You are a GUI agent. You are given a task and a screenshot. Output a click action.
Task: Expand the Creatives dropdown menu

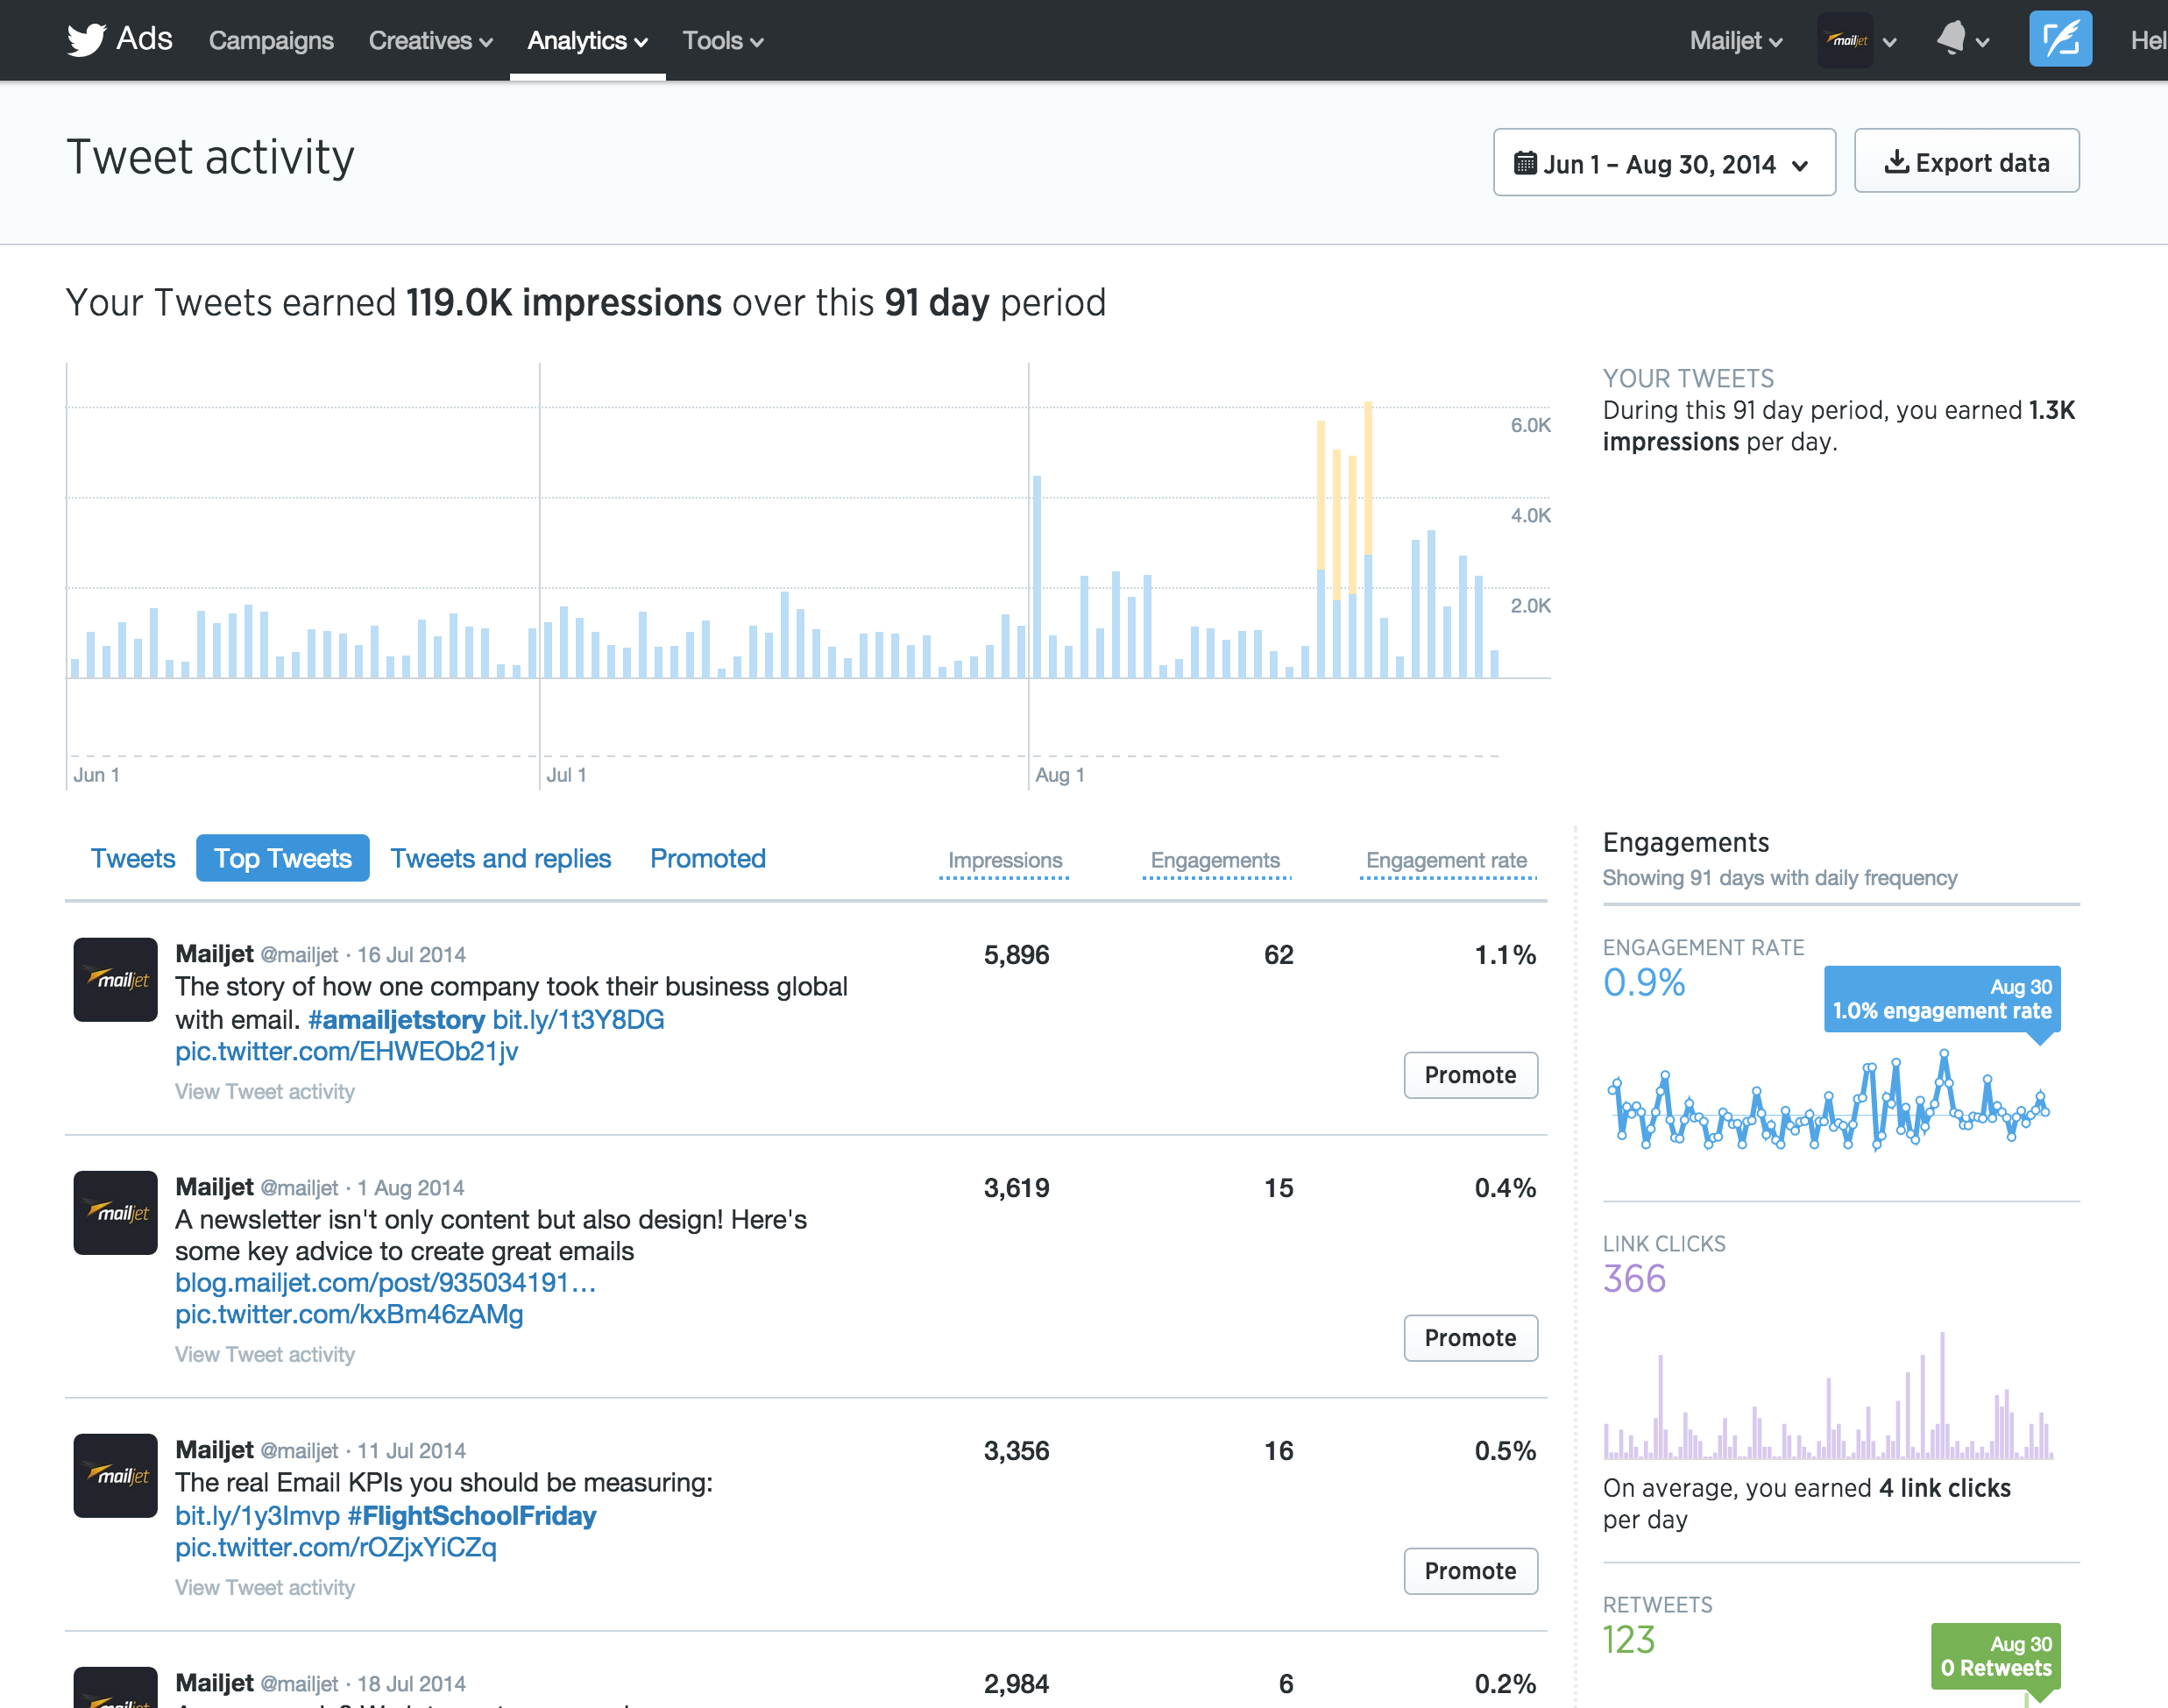click(430, 41)
